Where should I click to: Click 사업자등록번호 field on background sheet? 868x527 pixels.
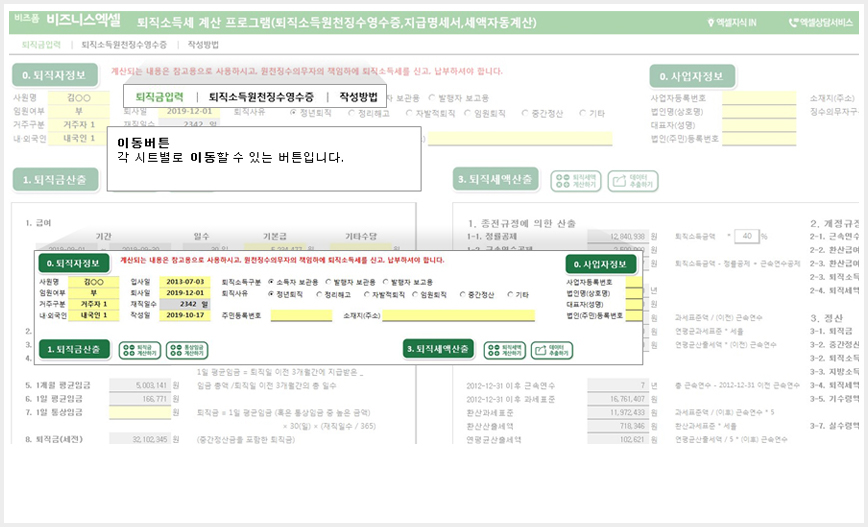759,99
